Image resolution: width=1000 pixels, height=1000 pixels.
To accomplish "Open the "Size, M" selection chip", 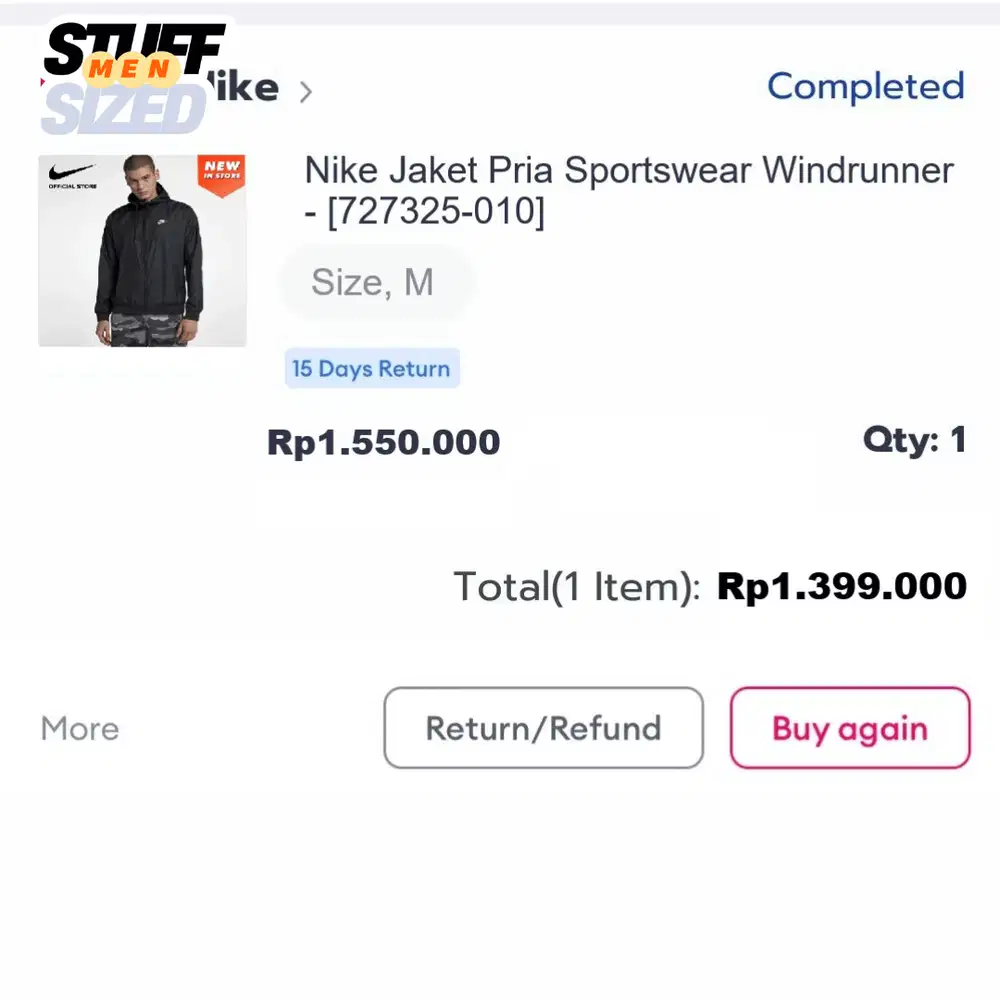I will (x=376, y=283).
